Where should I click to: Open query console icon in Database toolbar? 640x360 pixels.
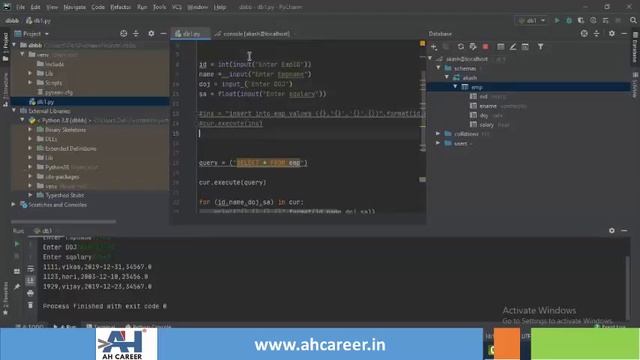click(x=525, y=47)
